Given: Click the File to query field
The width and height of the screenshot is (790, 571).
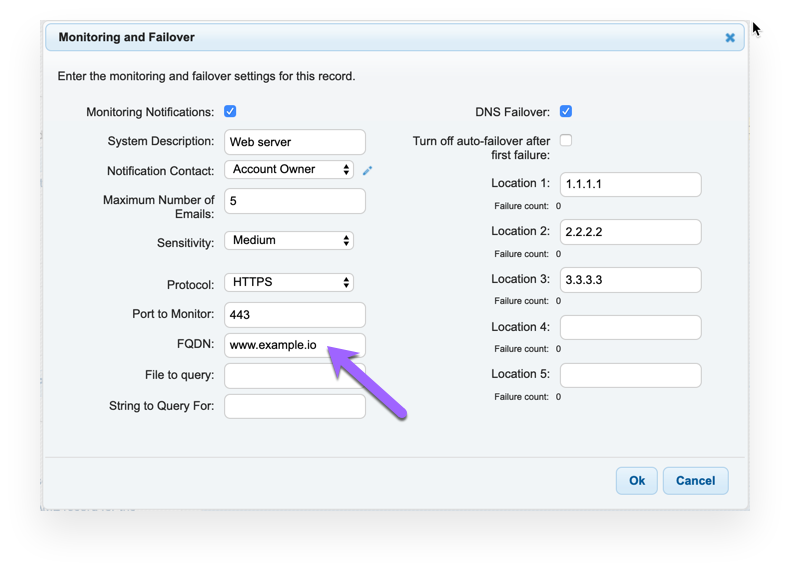Looking at the screenshot, I should pos(295,376).
